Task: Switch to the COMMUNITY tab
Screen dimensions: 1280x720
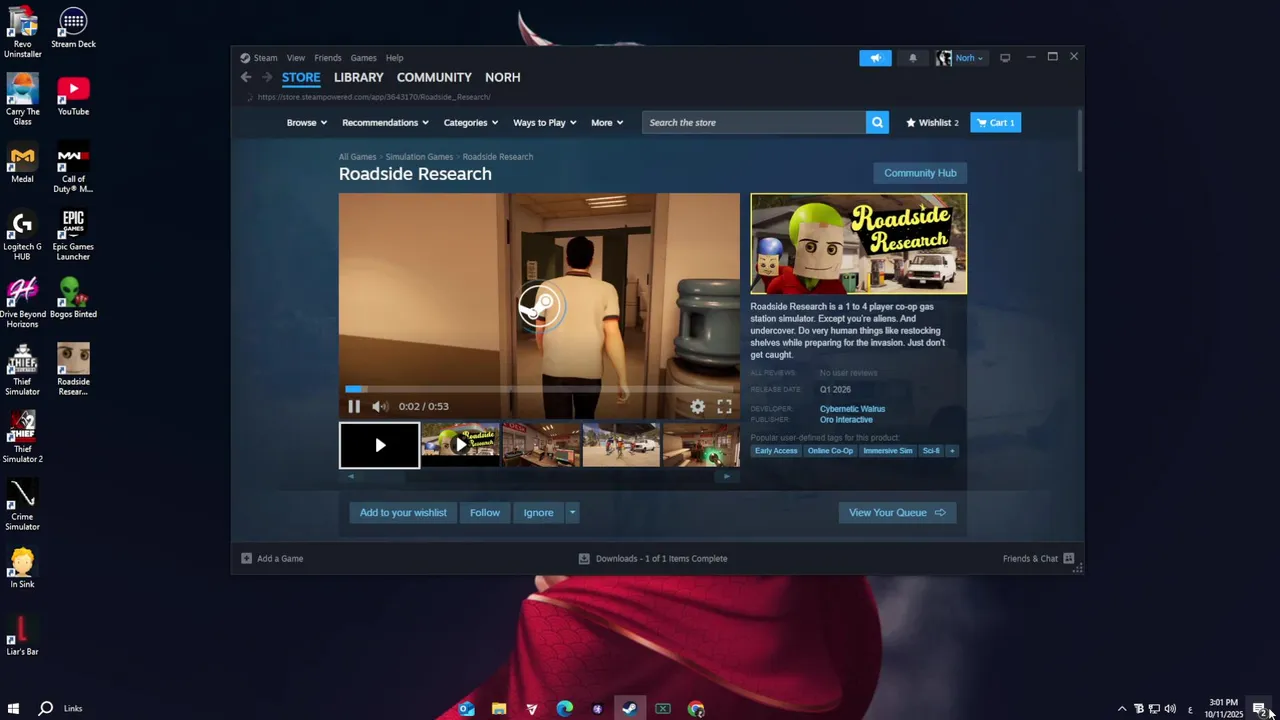Action: 434,77
